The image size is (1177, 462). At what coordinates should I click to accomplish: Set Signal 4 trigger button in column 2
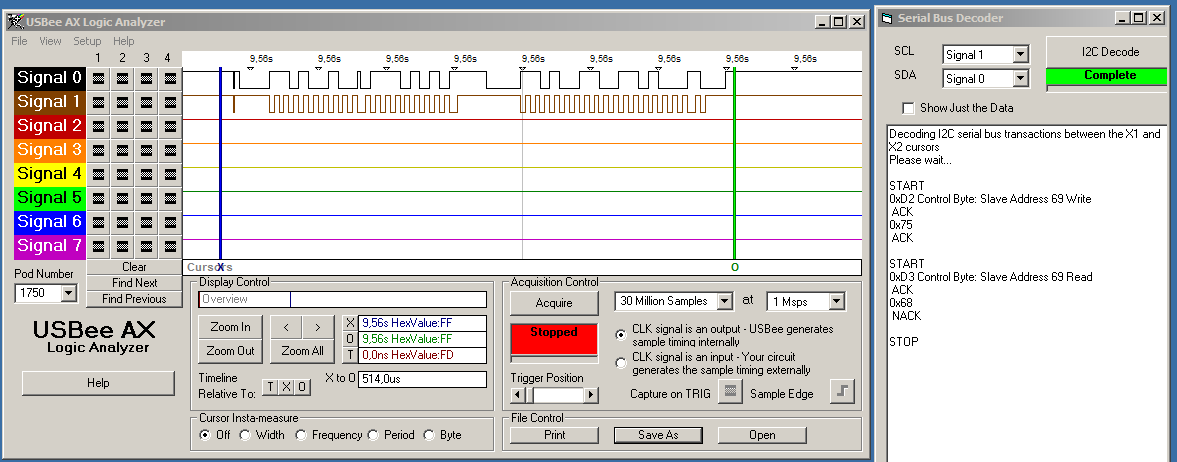pyautogui.click(x=122, y=174)
